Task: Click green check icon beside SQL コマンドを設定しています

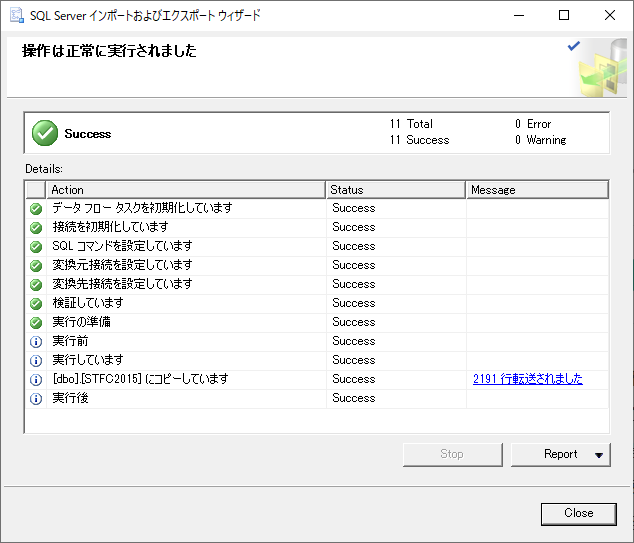Action: coord(36,247)
